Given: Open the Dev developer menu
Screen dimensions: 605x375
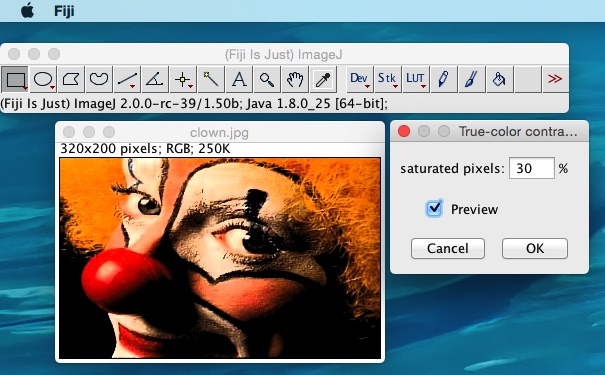Looking at the screenshot, I should (360, 79).
